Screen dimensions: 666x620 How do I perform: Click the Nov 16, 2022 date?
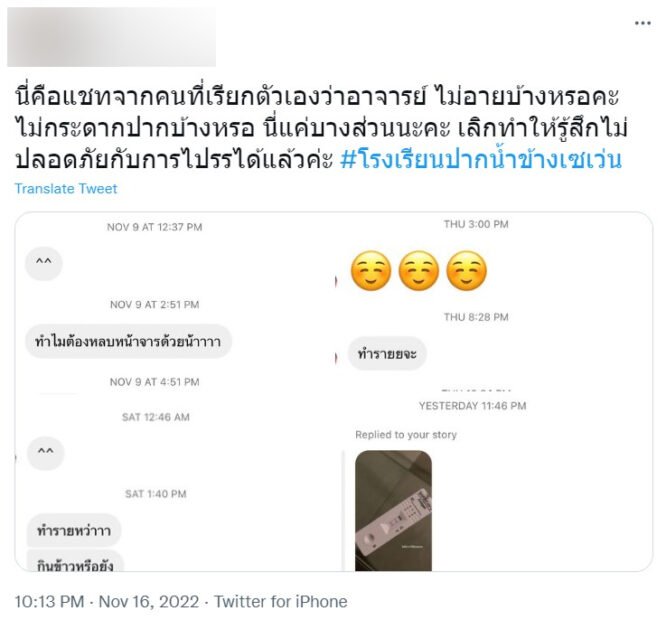pos(149,601)
